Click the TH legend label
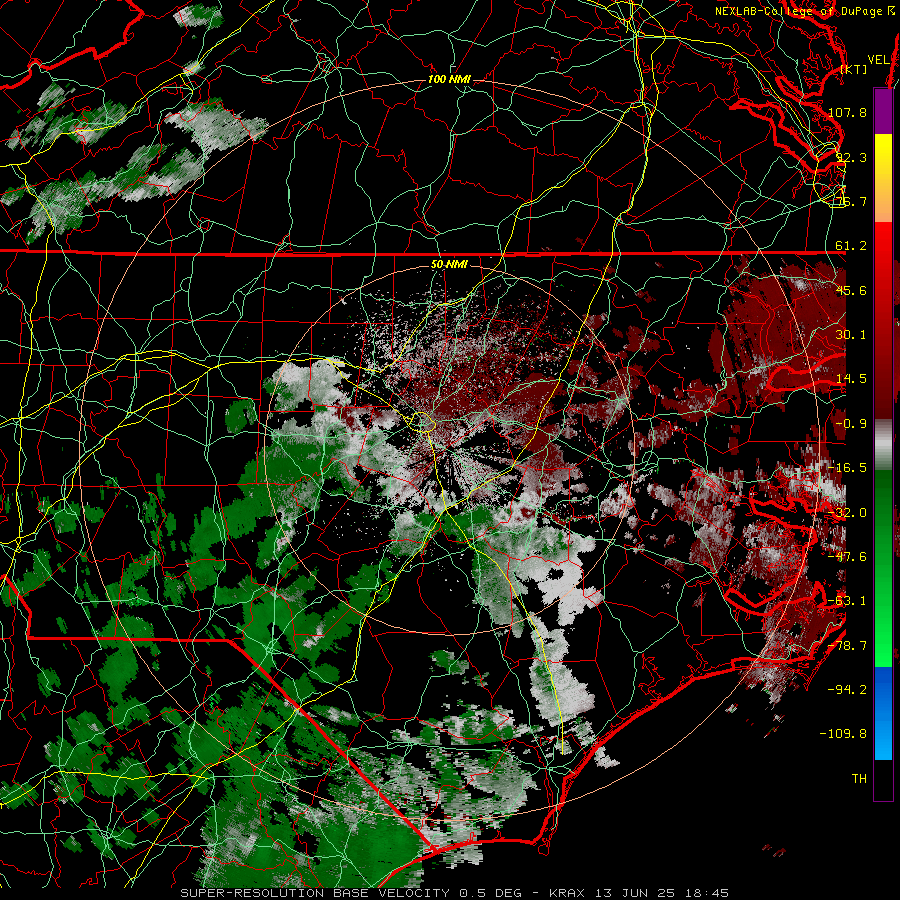Viewport: 900px width, 900px height. coord(859,779)
